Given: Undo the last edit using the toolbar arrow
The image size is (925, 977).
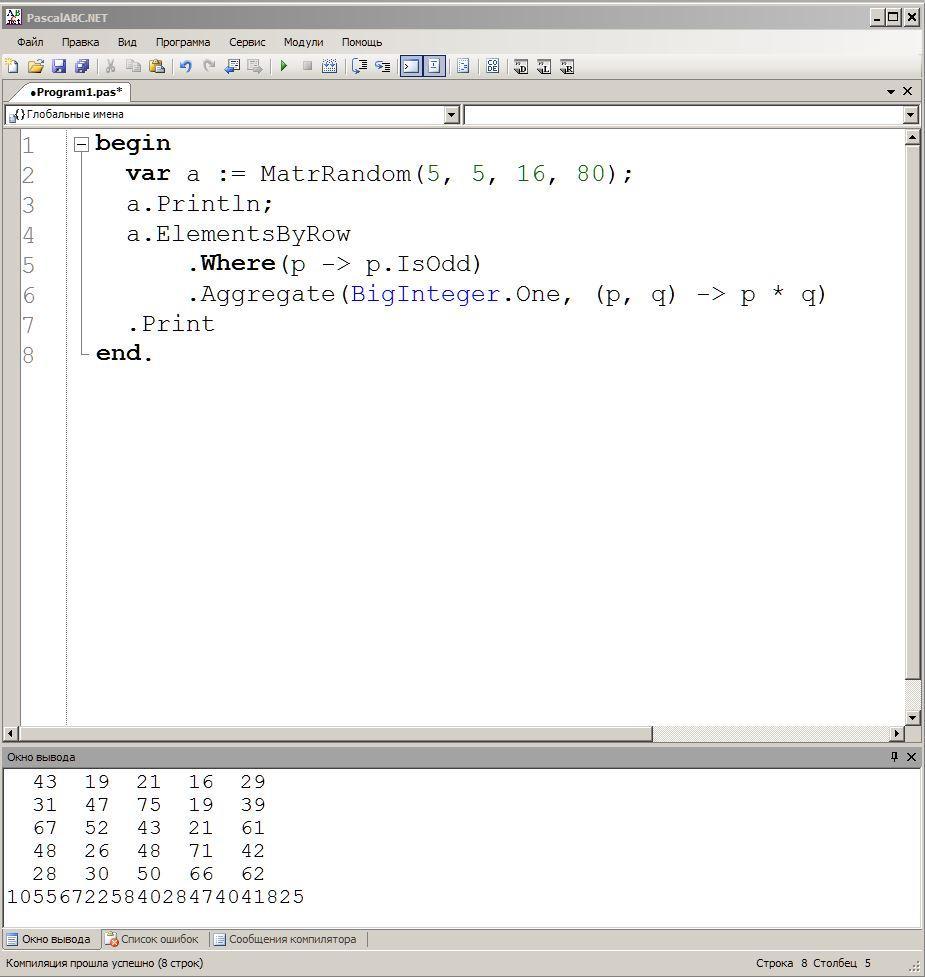Looking at the screenshot, I should (185, 67).
